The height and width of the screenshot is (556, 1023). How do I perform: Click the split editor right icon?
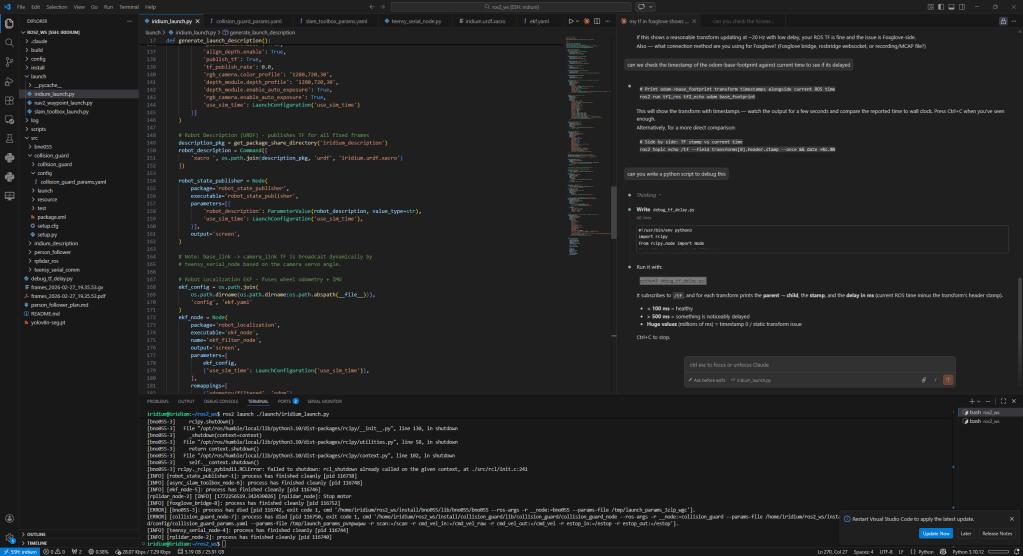coord(597,20)
